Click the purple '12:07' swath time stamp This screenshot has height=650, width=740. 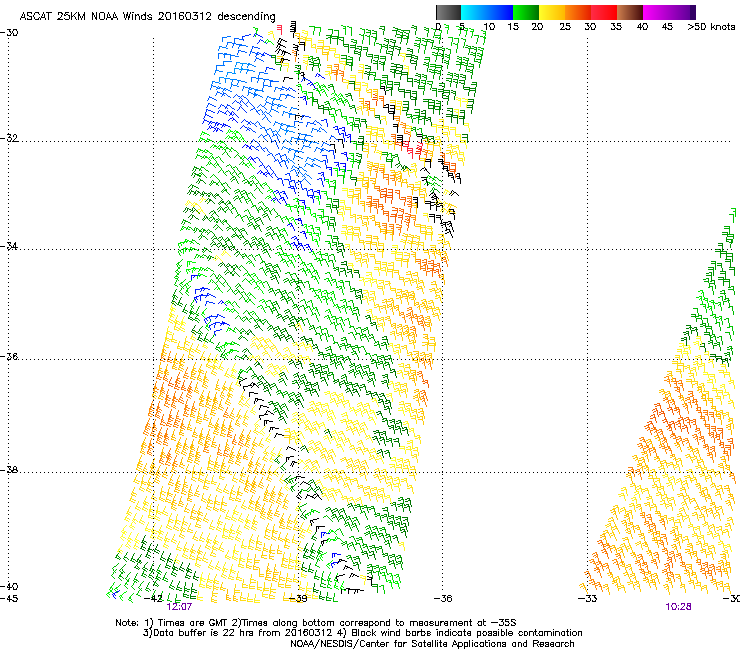click(179, 607)
